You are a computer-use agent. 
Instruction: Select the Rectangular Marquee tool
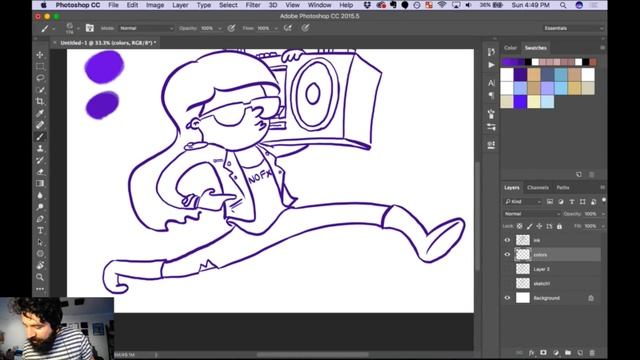(40, 67)
